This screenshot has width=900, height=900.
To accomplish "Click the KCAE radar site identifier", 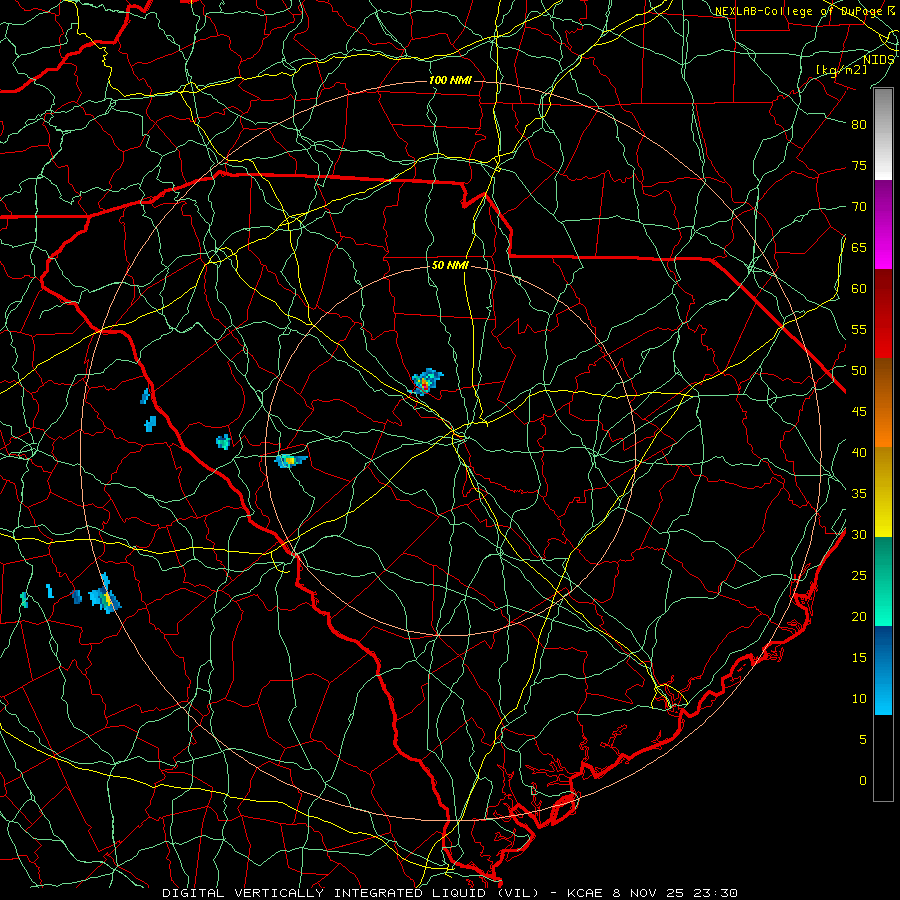I will (585, 893).
